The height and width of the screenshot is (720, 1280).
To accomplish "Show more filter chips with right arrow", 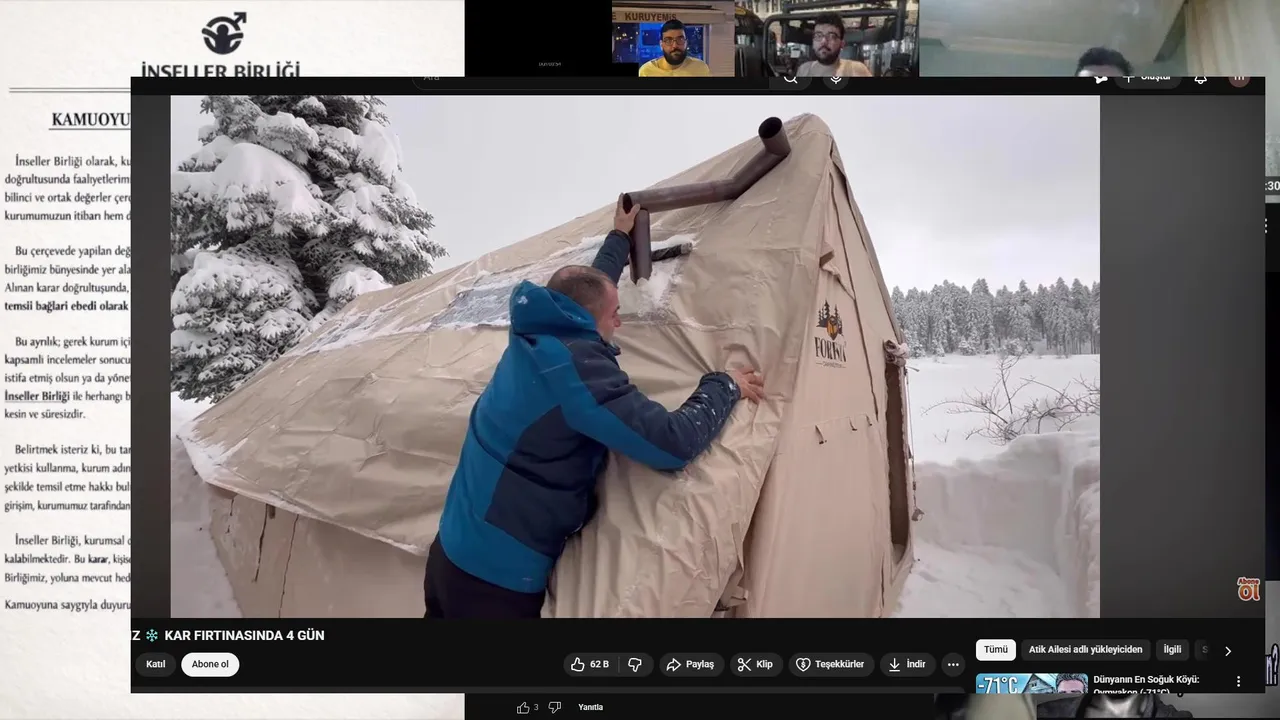I will pos(1228,651).
